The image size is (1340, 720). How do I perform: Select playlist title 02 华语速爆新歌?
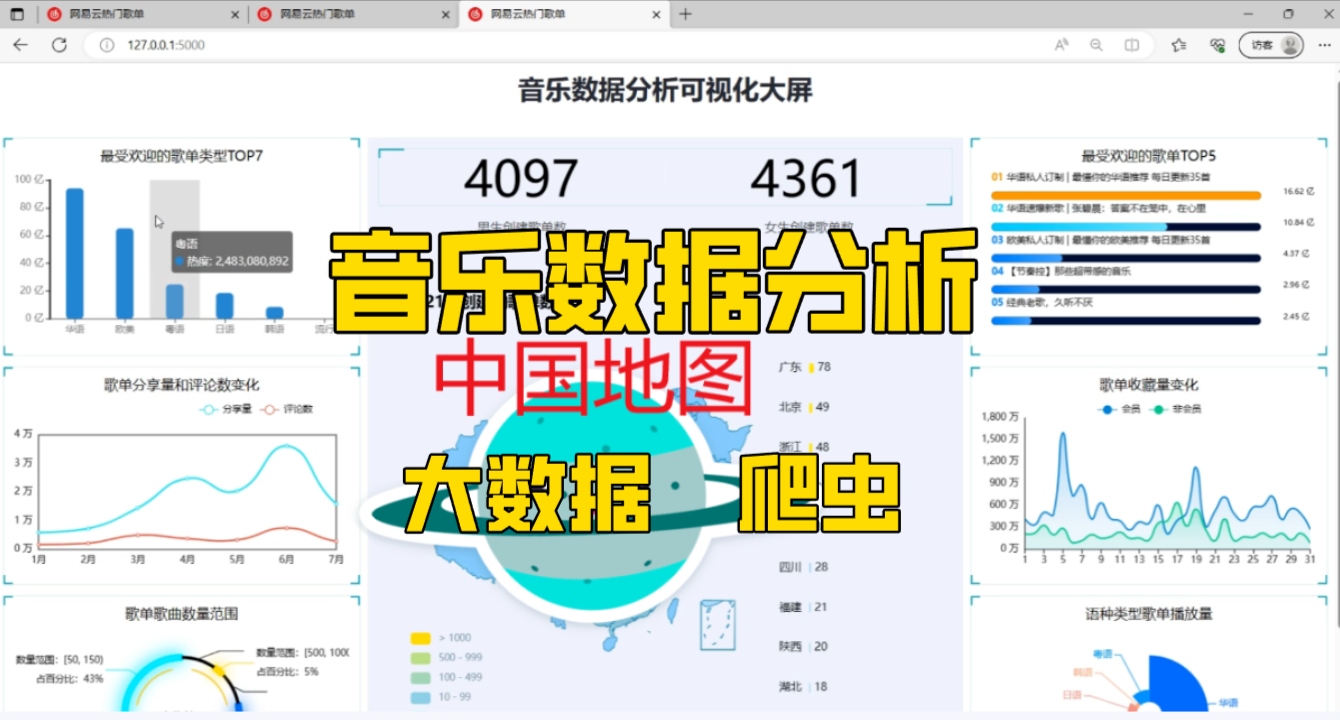(x=1098, y=208)
